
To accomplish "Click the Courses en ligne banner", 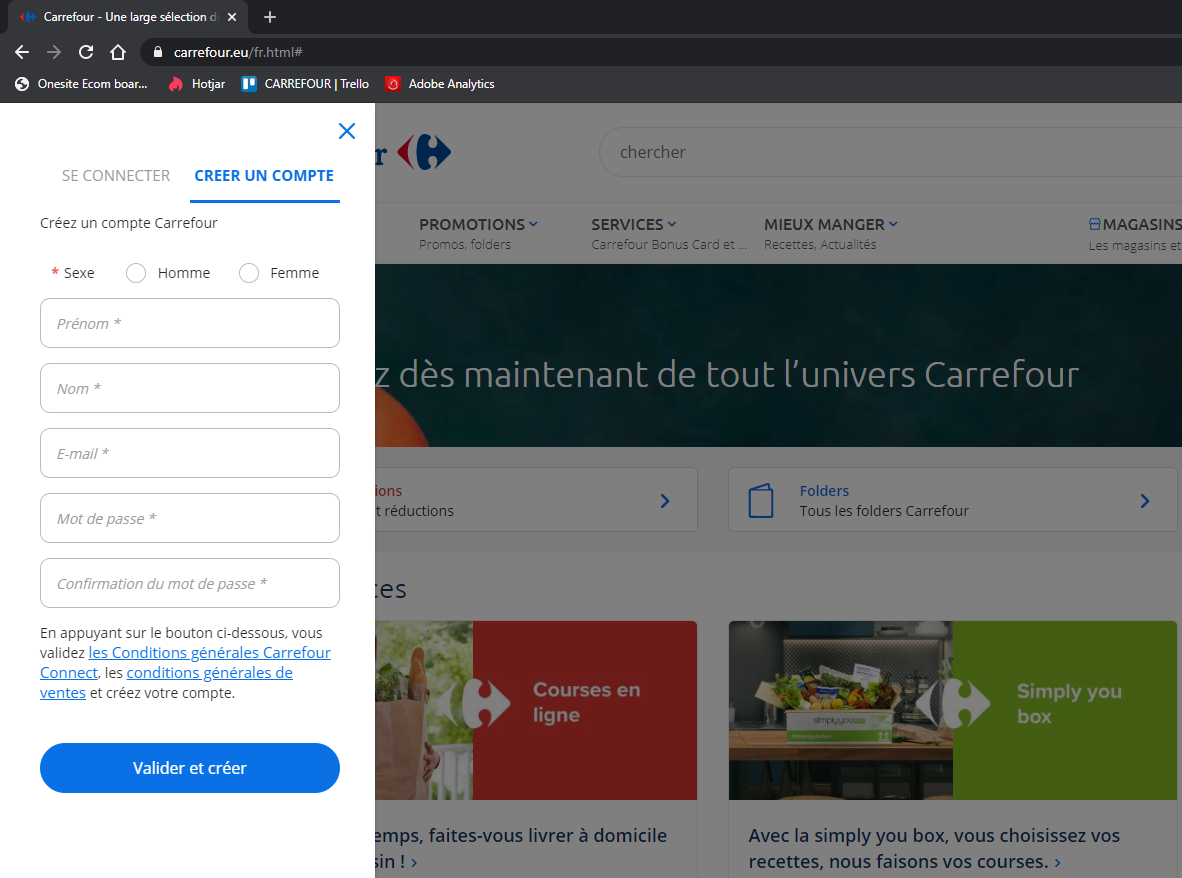I will click(536, 710).
